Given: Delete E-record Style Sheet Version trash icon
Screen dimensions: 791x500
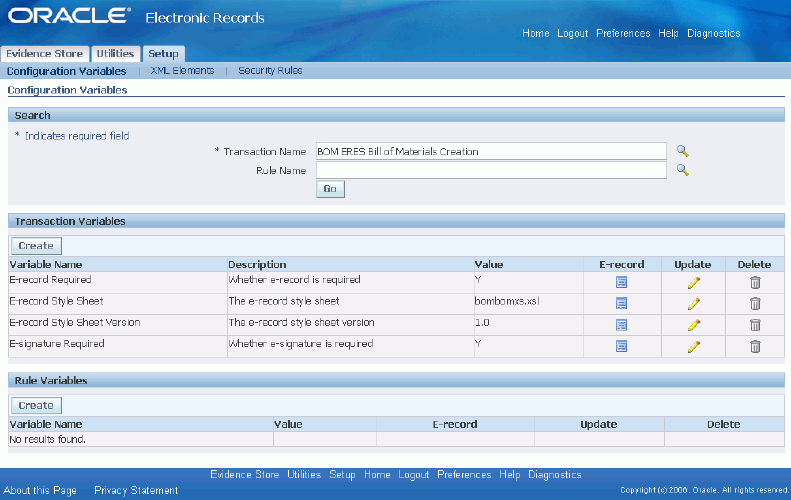Looking at the screenshot, I should tap(755, 325).
